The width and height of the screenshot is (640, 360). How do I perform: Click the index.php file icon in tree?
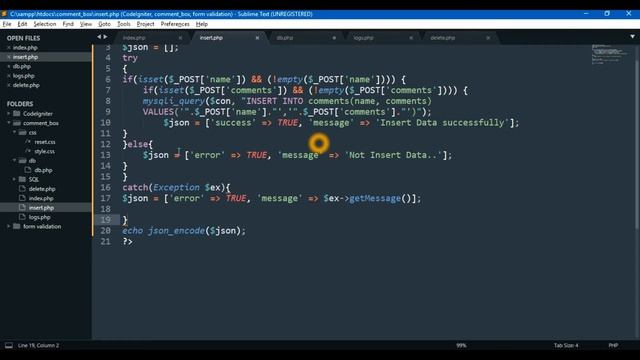pyautogui.click(x=22, y=198)
